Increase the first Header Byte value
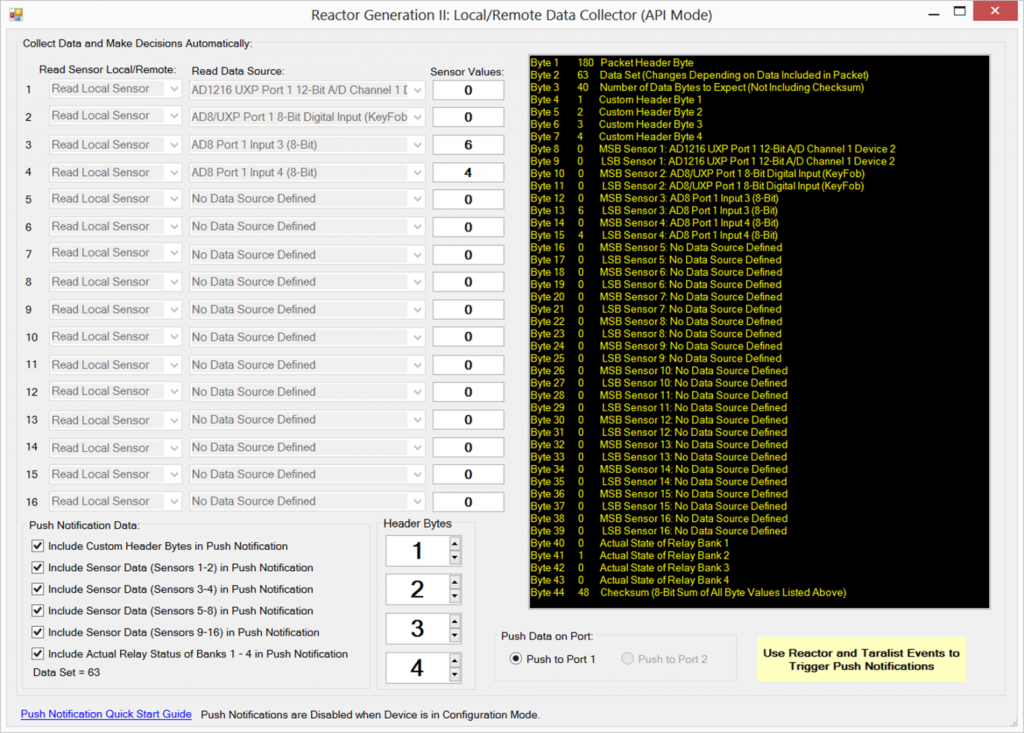This screenshot has height=733, width=1024. pos(455,544)
